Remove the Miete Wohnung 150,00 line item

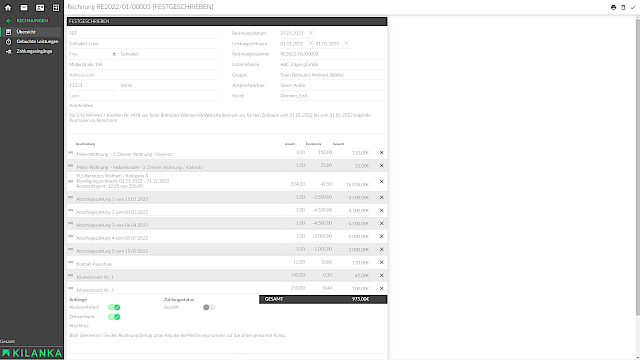[382, 153]
